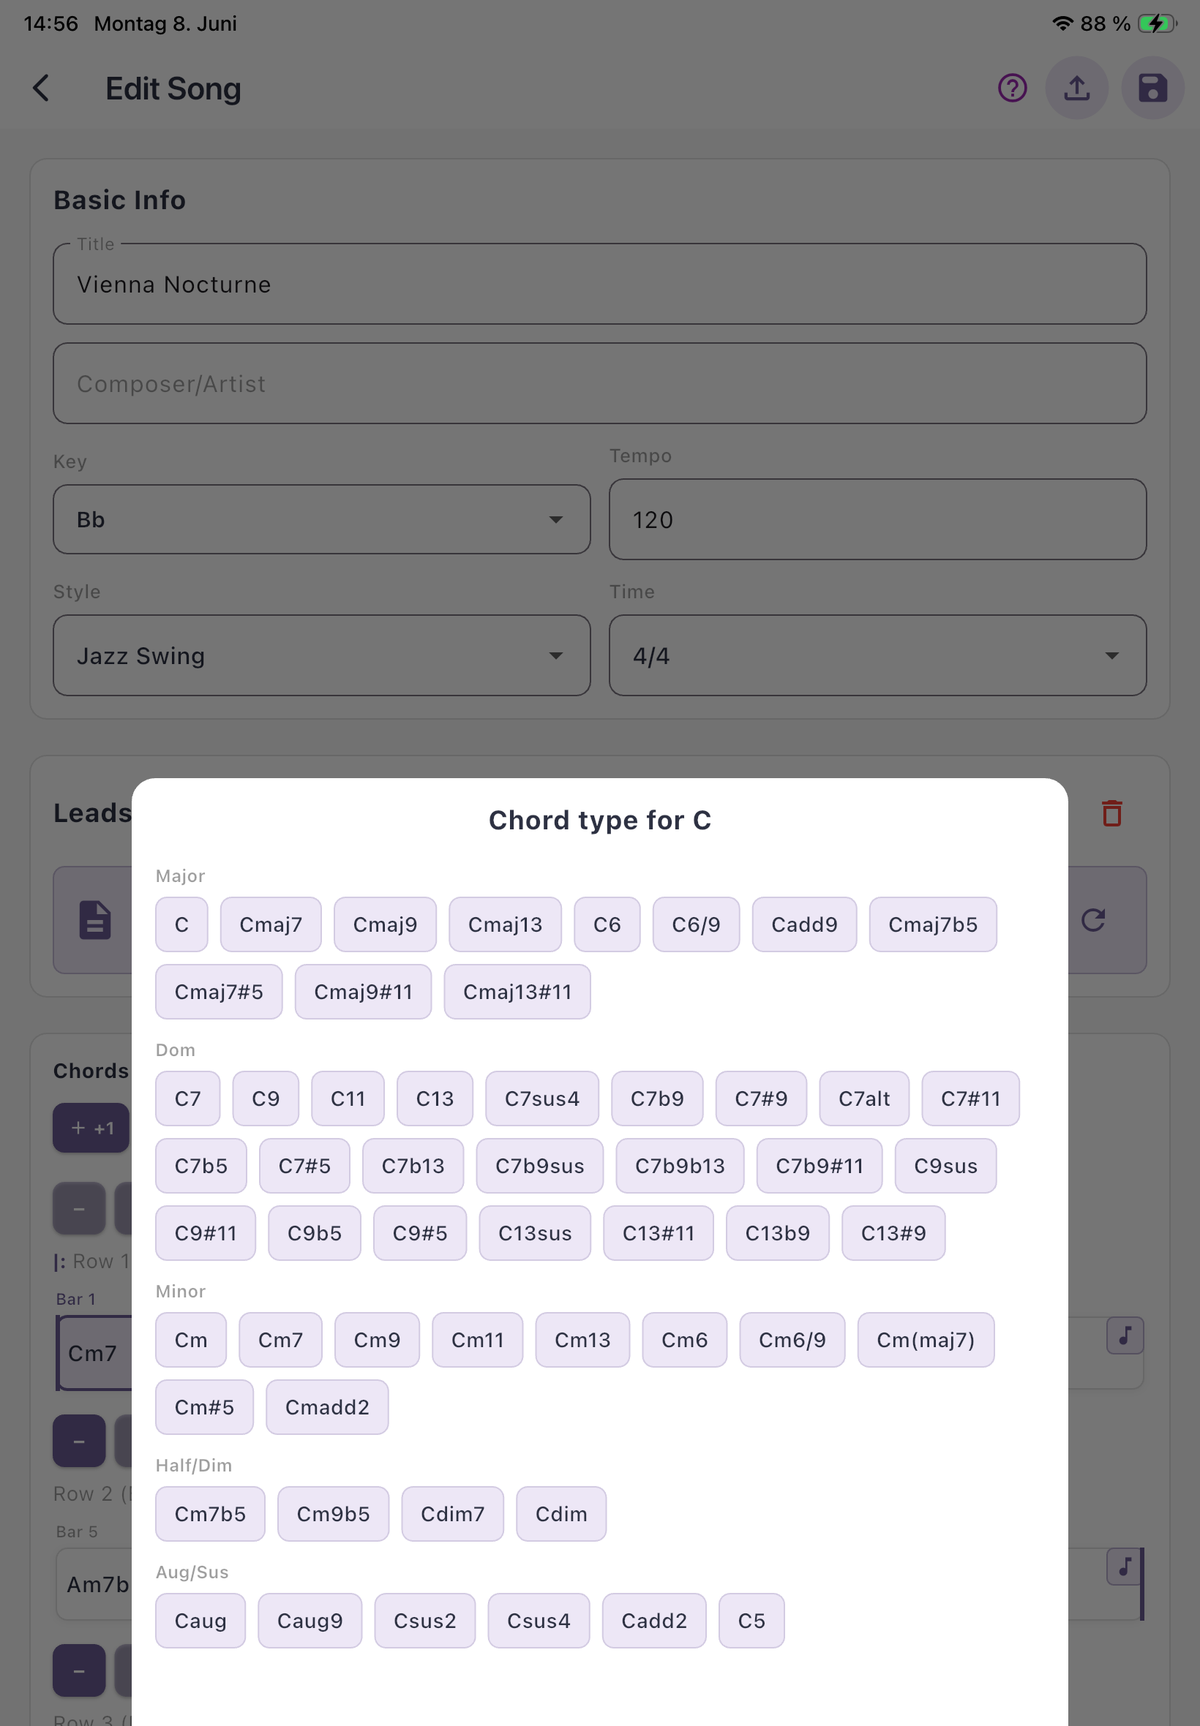This screenshot has width=1200, height=1726.
Task: Select the Cm minor chip
Action: 191,1340
